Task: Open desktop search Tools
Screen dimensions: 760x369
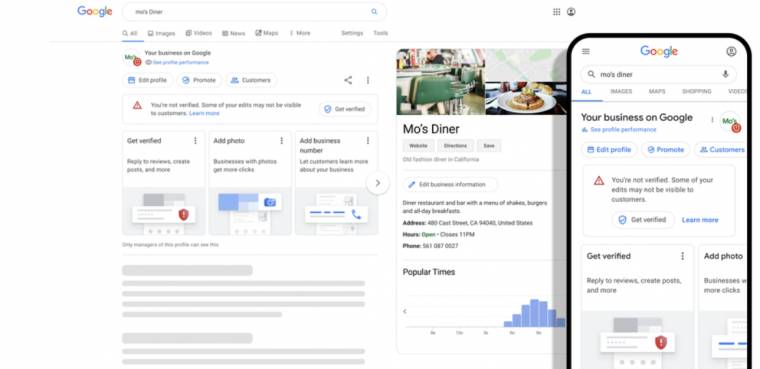Action: coord(380,33)
